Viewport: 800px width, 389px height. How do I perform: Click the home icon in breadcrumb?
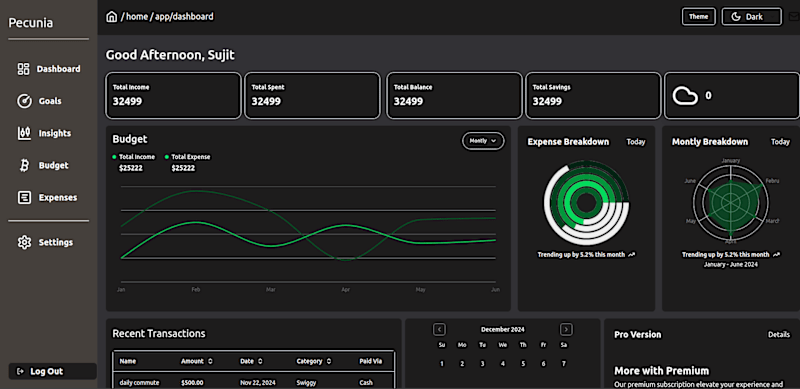pyautogui.click(x=111, y=17)
